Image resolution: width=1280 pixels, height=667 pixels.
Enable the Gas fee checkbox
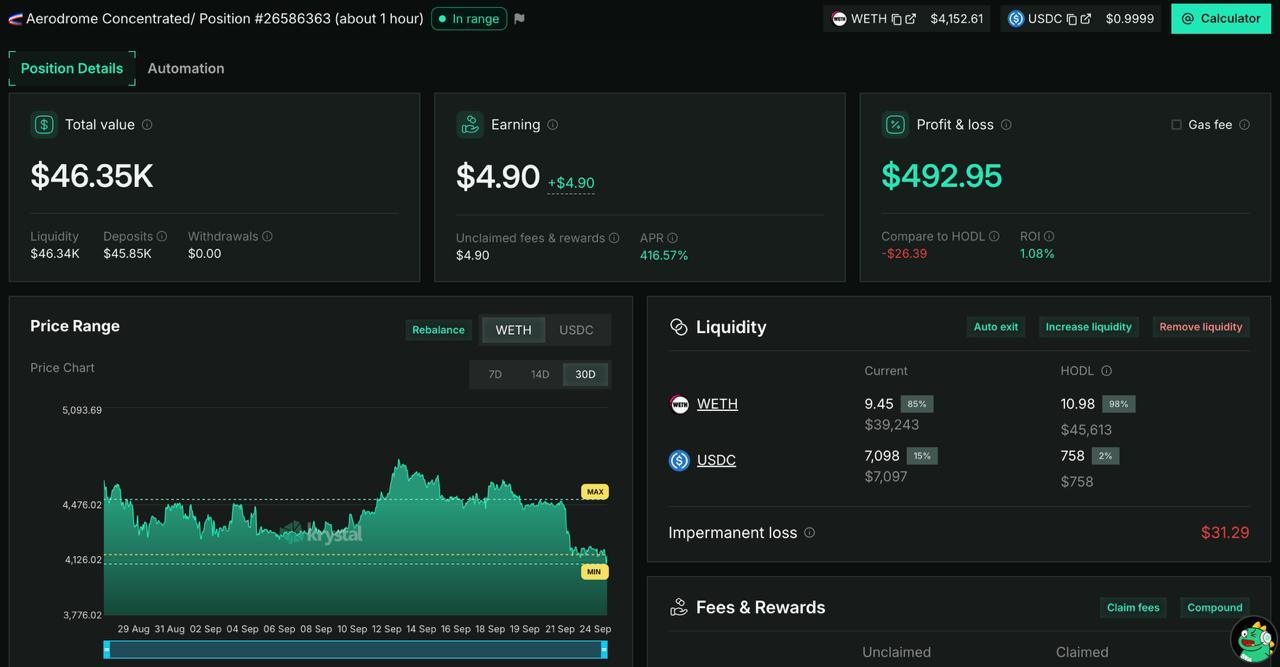[1176, 125]
